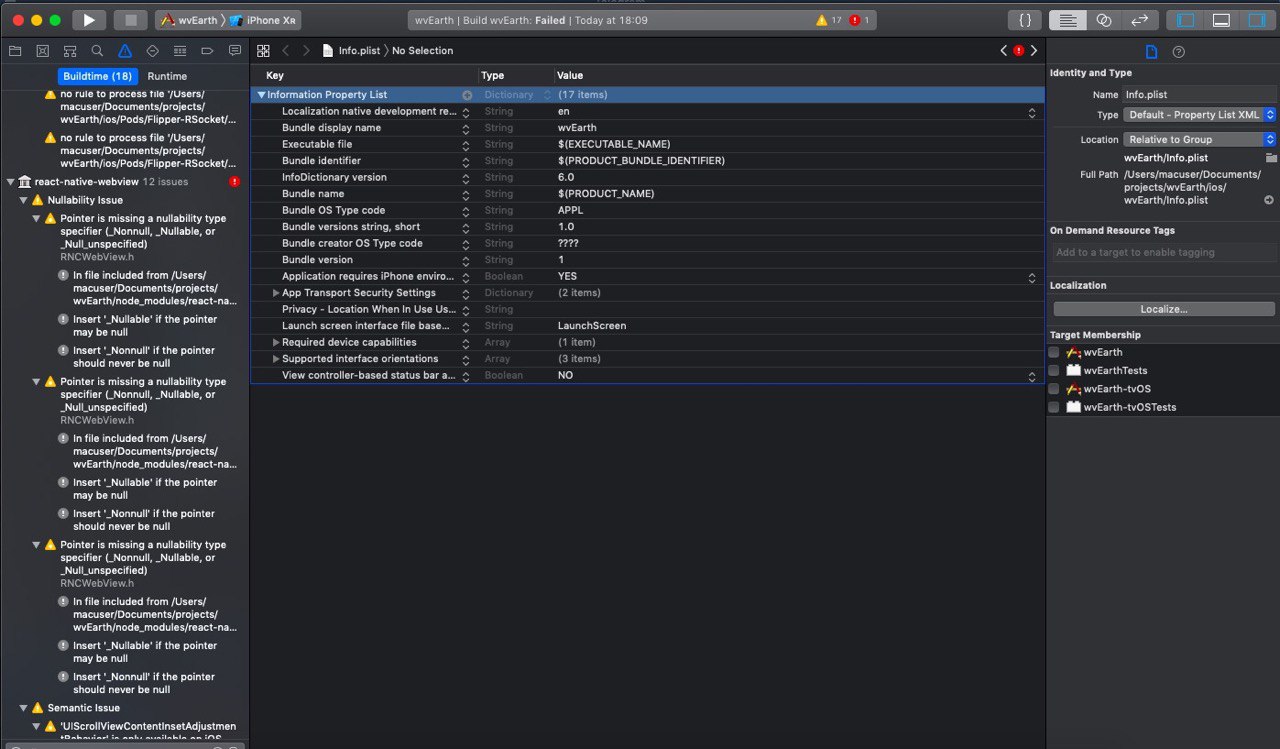
Task: Check wvEarth target membership
Action: [x=1054, y=352]
